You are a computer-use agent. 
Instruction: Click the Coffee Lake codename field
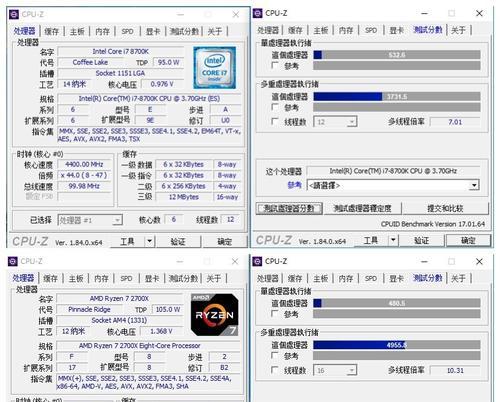click(x=90, y=62)
